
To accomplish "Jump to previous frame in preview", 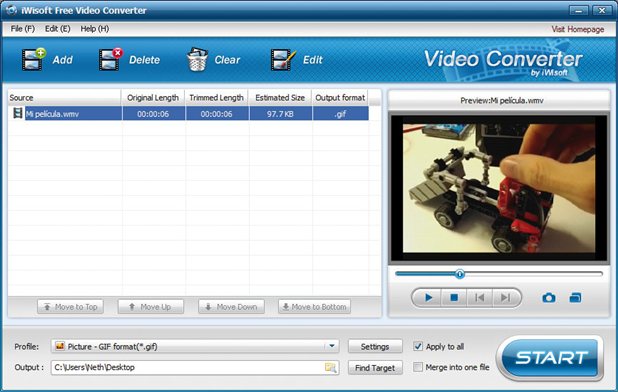I will pos(479,298).
